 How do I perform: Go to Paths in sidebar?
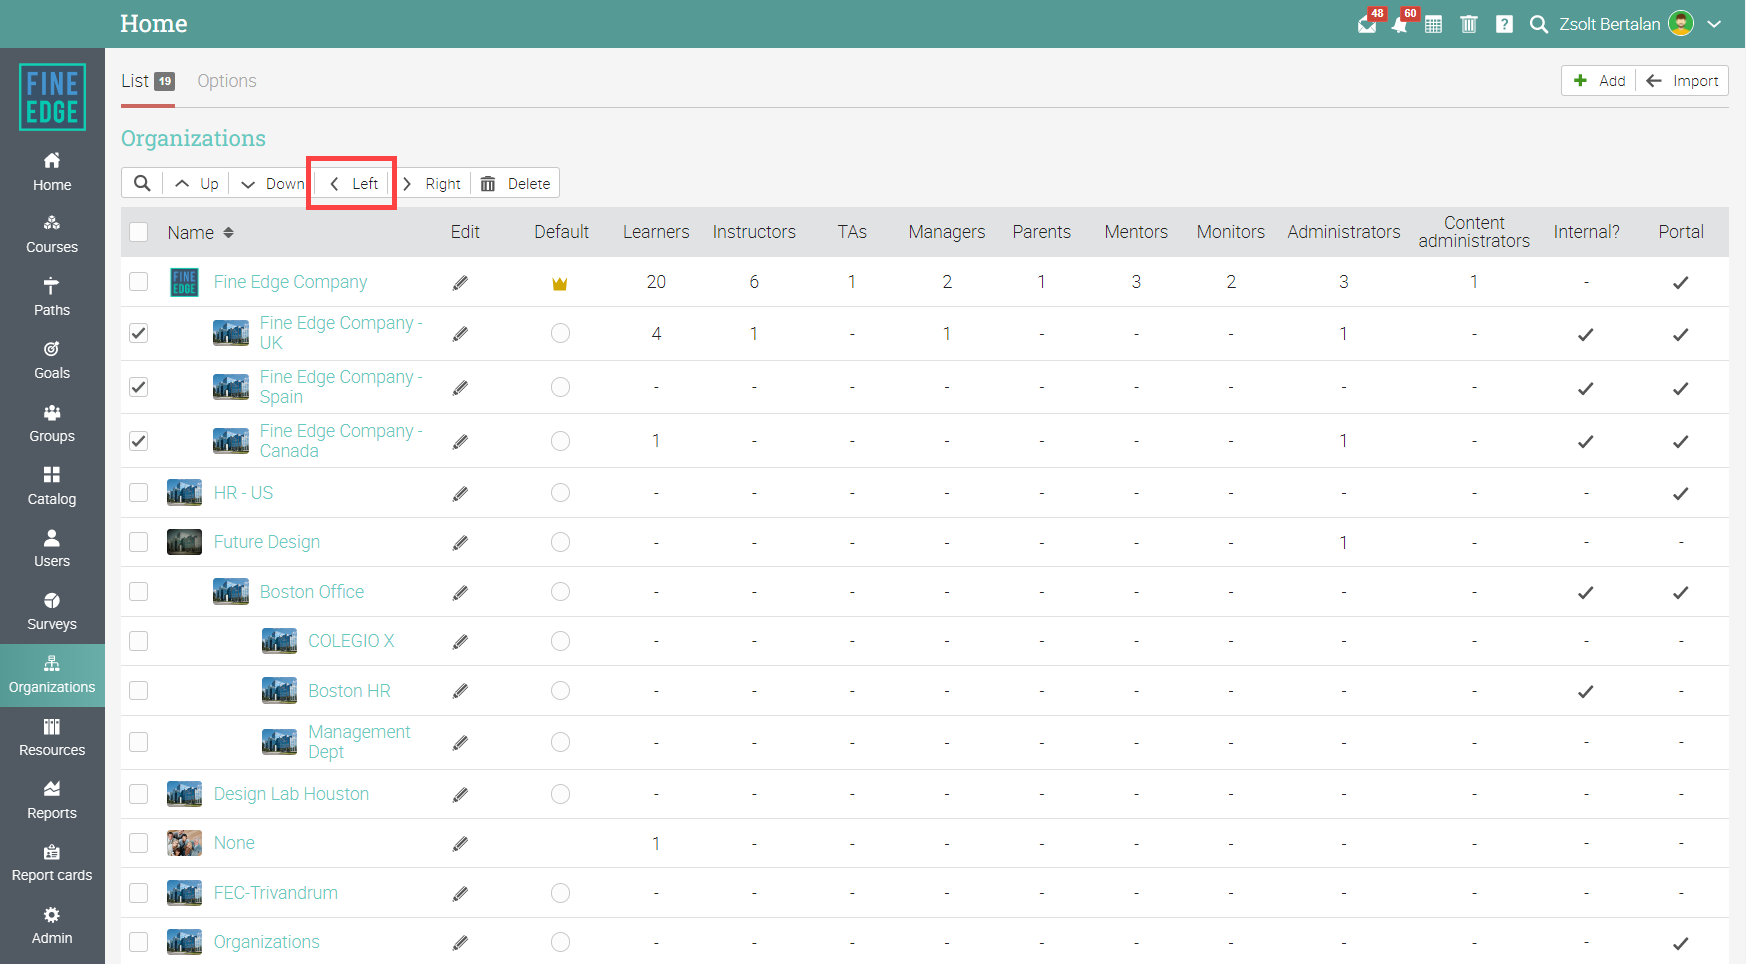click(52, 297)
